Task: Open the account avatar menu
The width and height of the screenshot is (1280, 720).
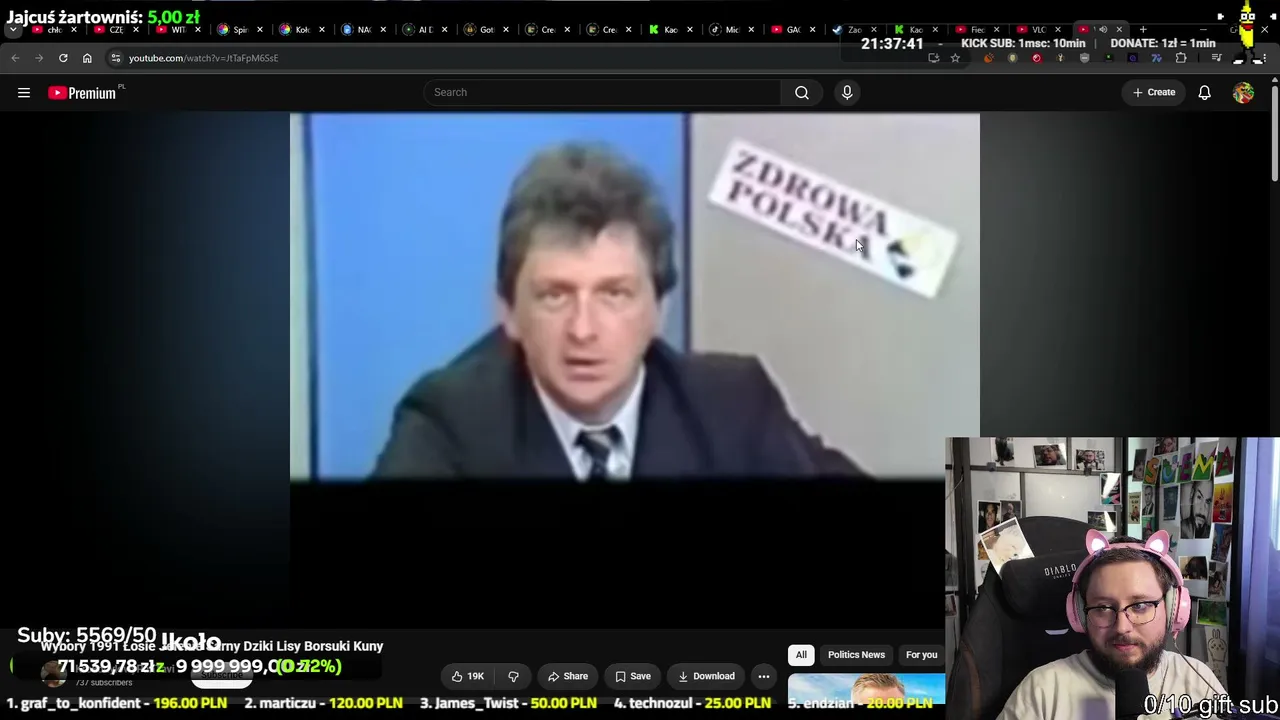Action: [x=1243, y=92]
